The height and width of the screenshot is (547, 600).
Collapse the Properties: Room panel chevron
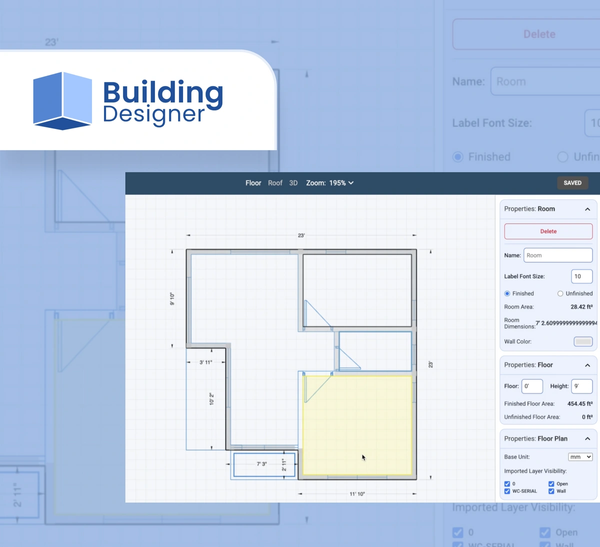(x=587, y=209)
